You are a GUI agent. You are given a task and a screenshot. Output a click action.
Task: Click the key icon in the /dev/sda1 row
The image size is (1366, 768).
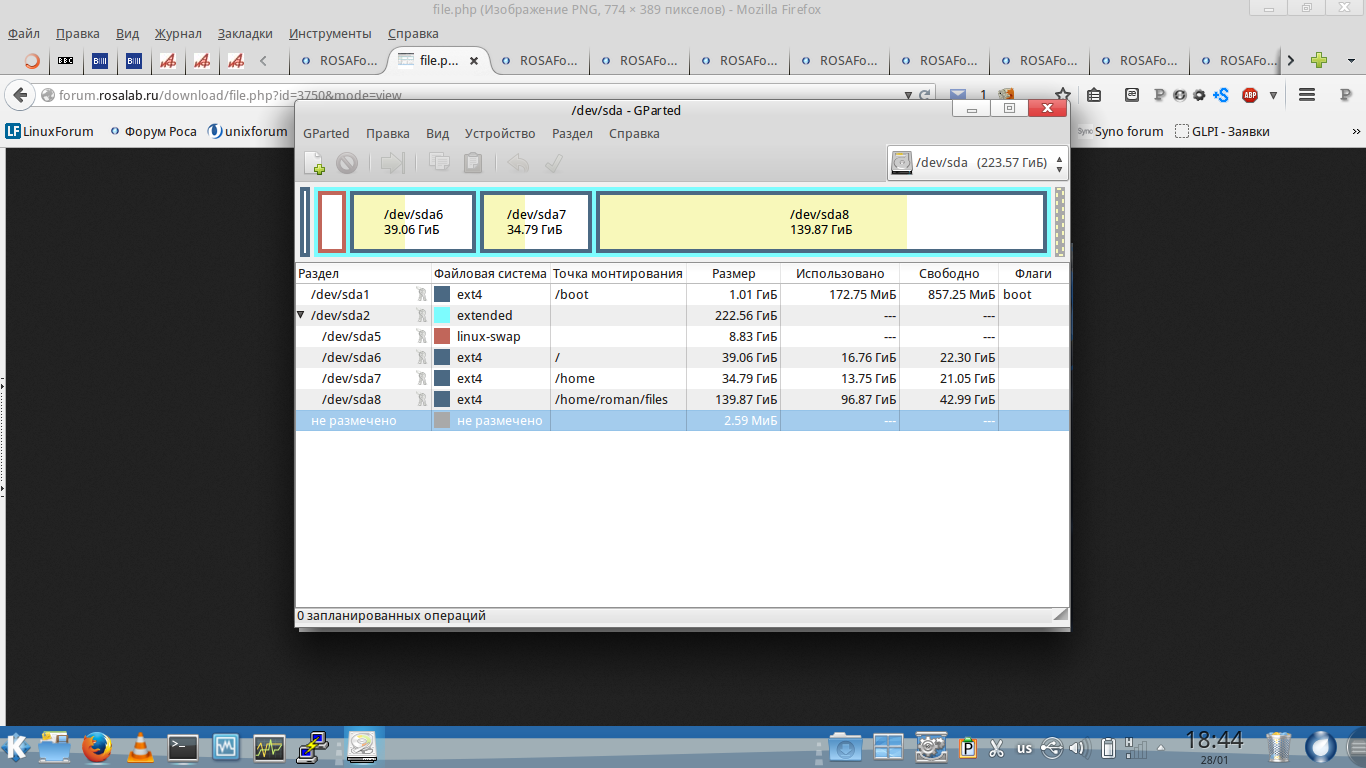422,294
